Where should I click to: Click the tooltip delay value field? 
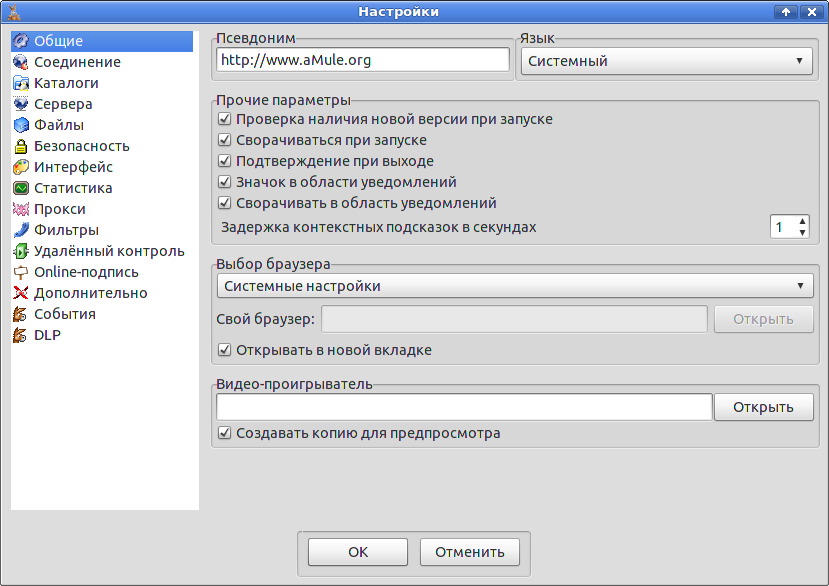(x=784, y=227)
